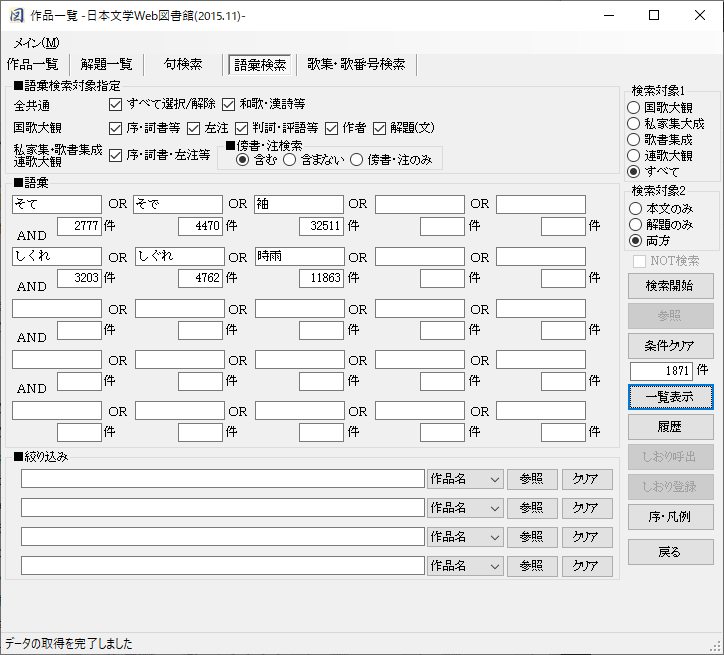Click the word field containing そで
The image size is (724, 655).
coord(178,204)
